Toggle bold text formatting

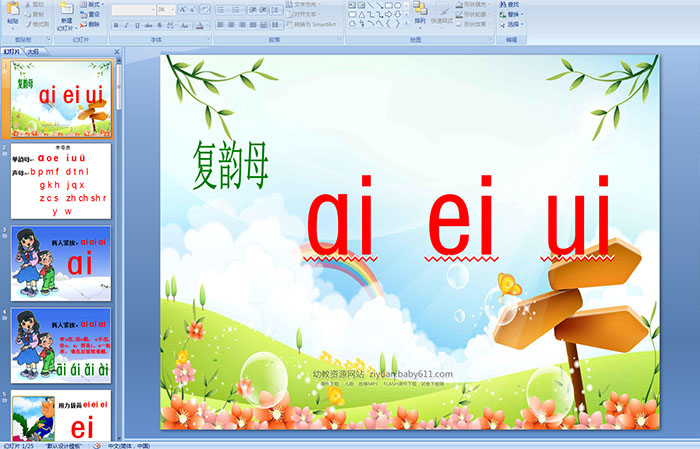(115, 24)
